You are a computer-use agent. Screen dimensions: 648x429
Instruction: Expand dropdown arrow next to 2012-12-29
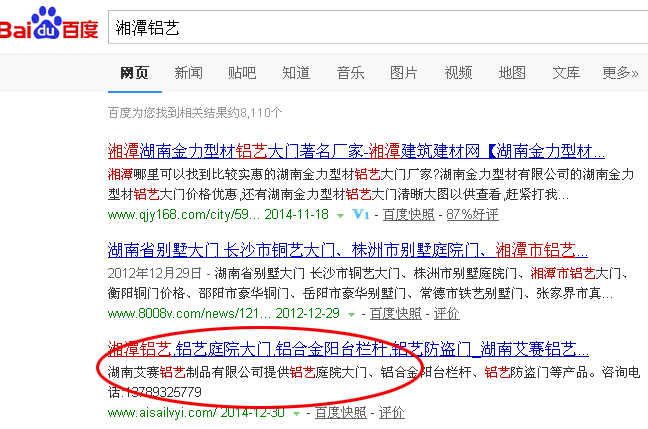tap(351, 315)
